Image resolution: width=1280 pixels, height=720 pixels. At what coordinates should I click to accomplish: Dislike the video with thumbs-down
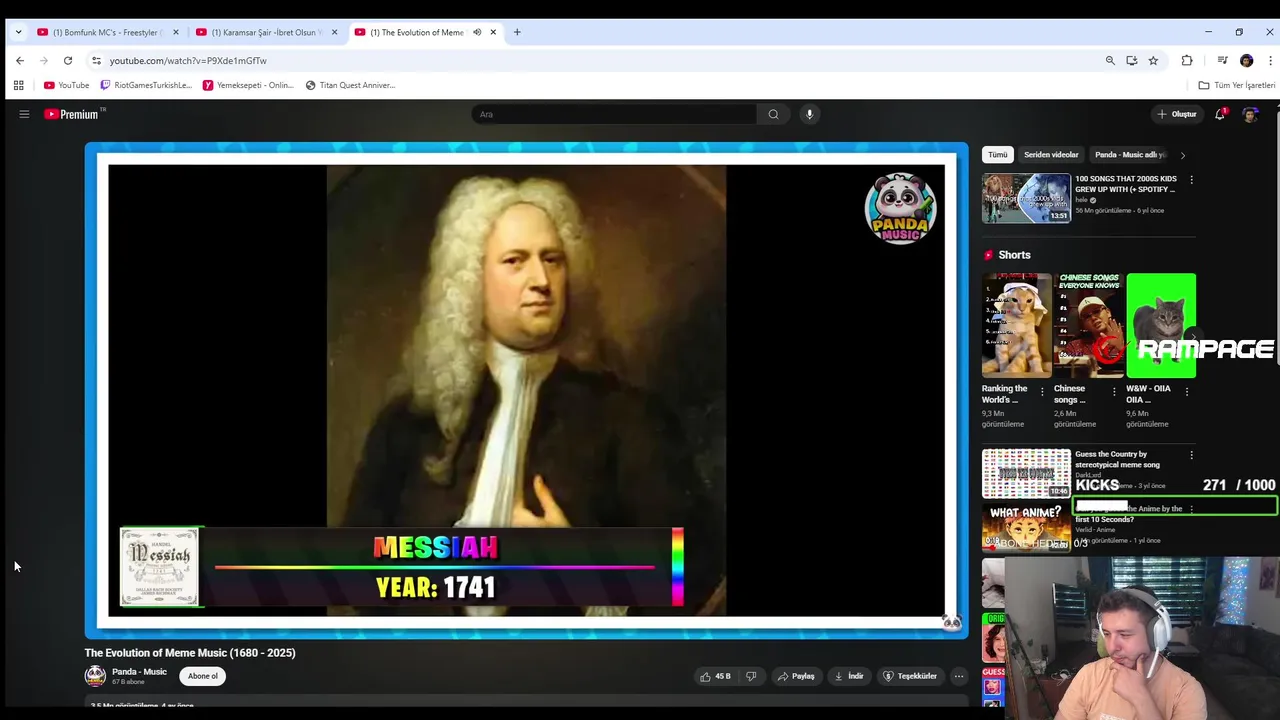point(751,676)
